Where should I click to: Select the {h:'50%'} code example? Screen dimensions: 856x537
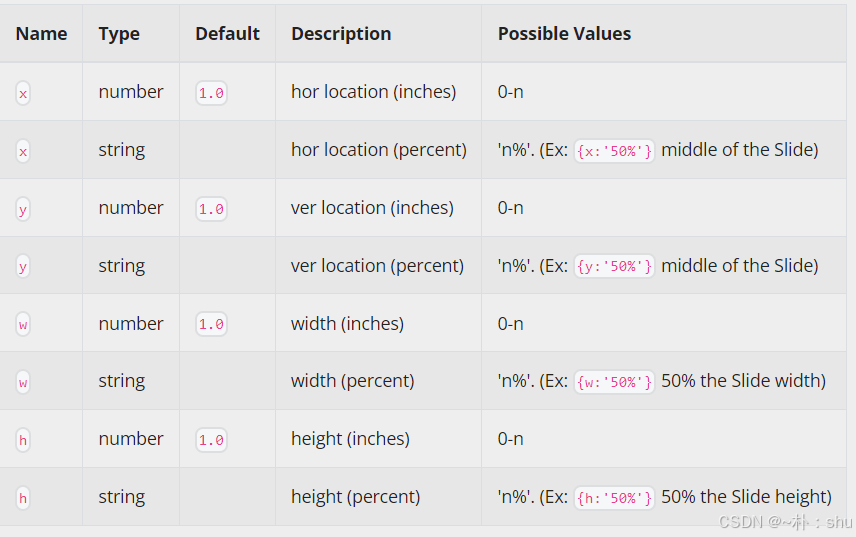pos(614,498)
